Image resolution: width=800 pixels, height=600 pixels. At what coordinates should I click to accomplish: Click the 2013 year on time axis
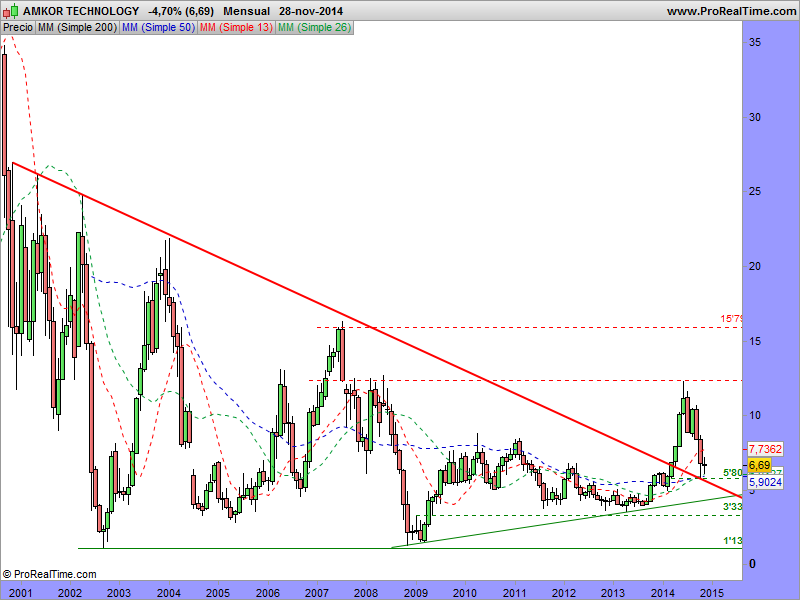pos(613,593)
